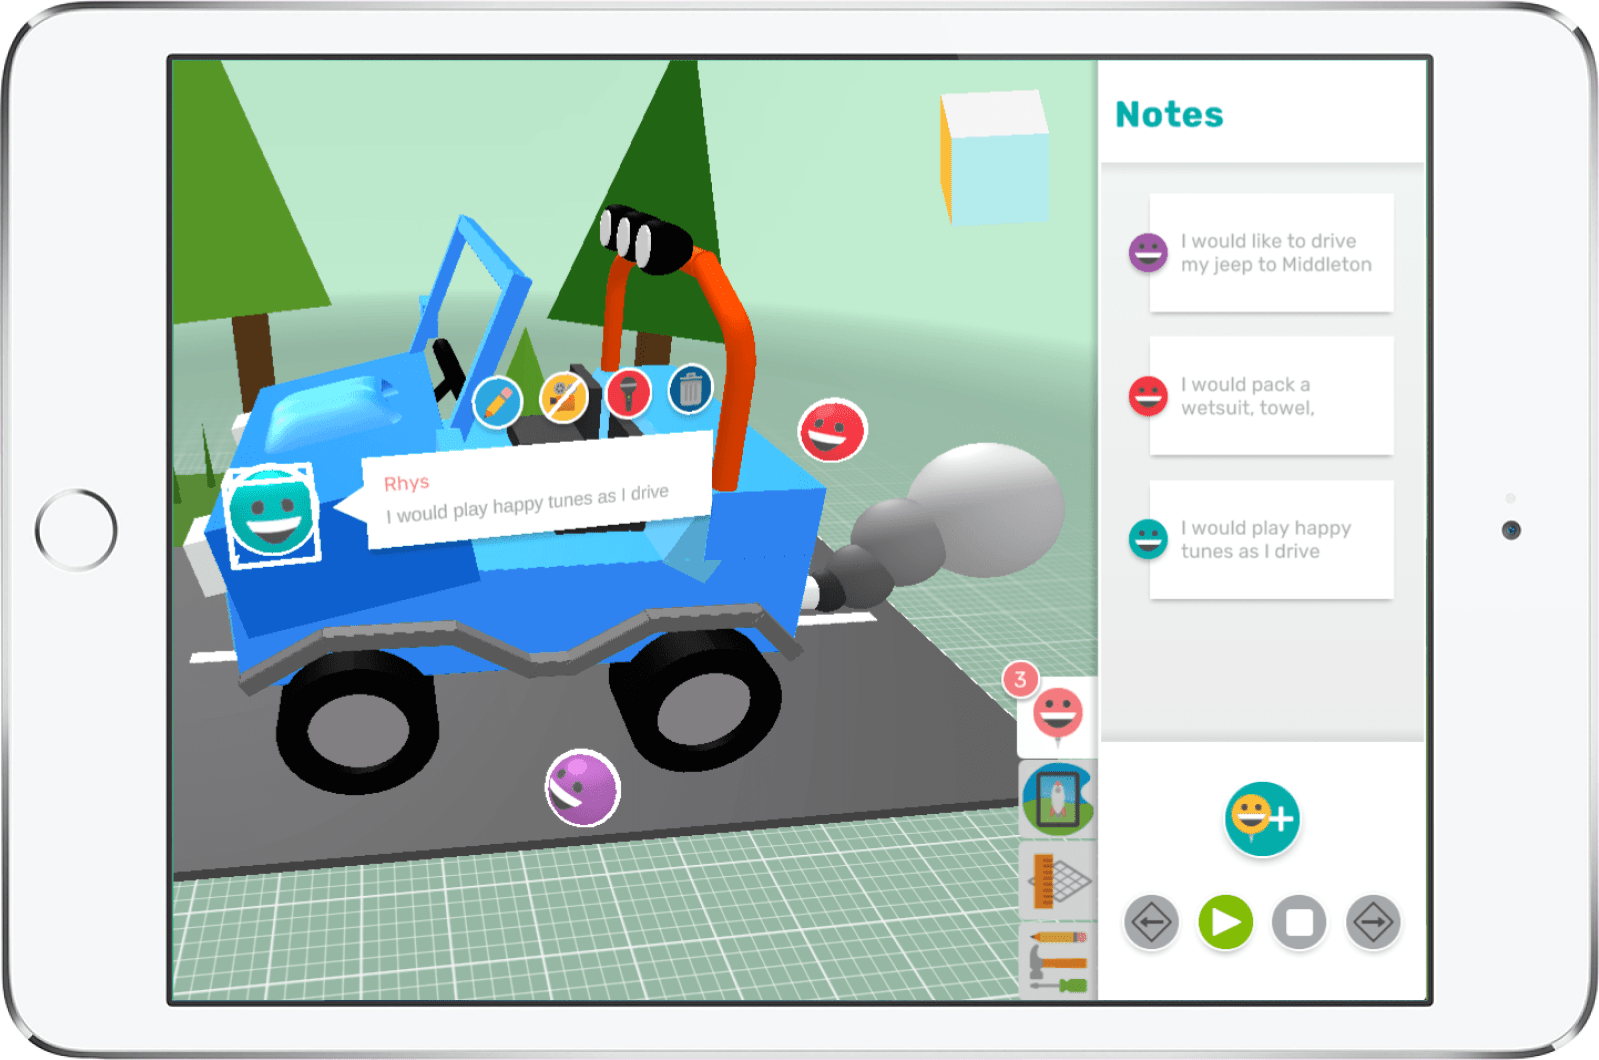The height and width of the screenshot is (1060, 1599).
Task: Tap the Notes panel heading
Action: (1169, 114)
